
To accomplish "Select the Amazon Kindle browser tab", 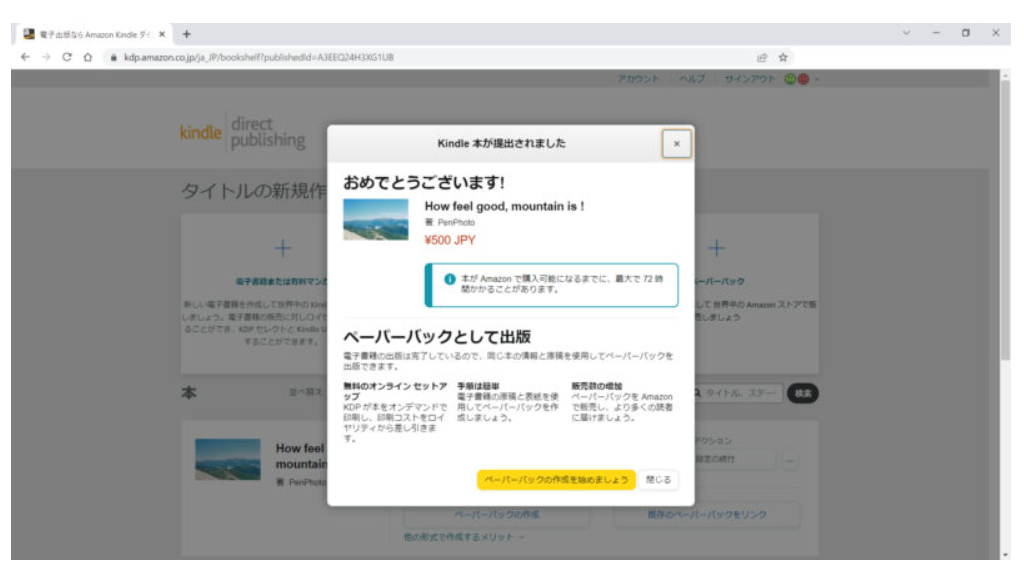I will [91, 34].
